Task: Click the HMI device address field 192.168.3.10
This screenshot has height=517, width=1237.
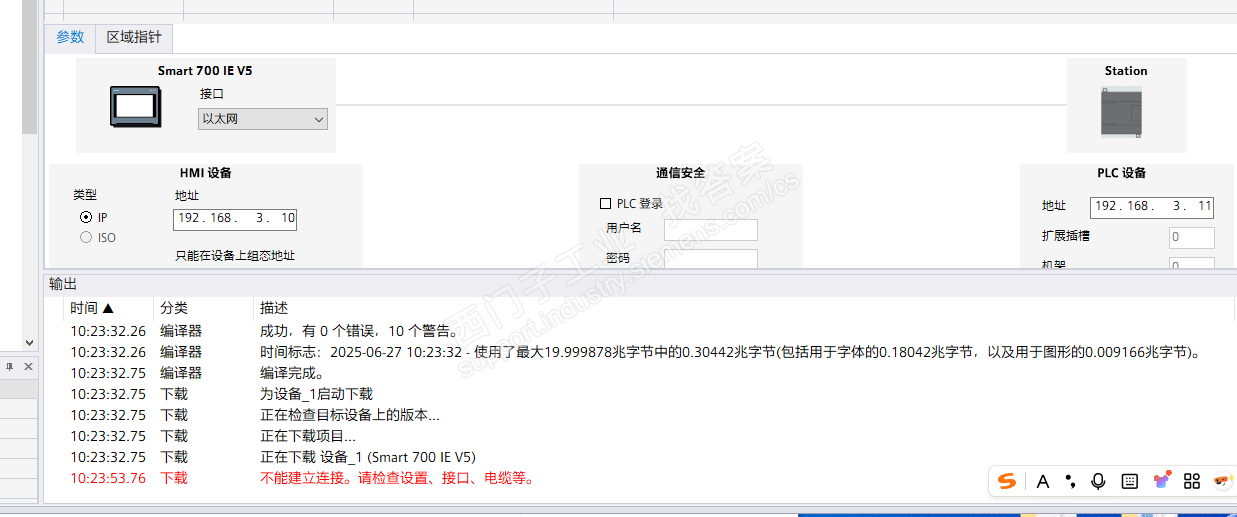Action: pyautogui.click(x=235, y=218)
